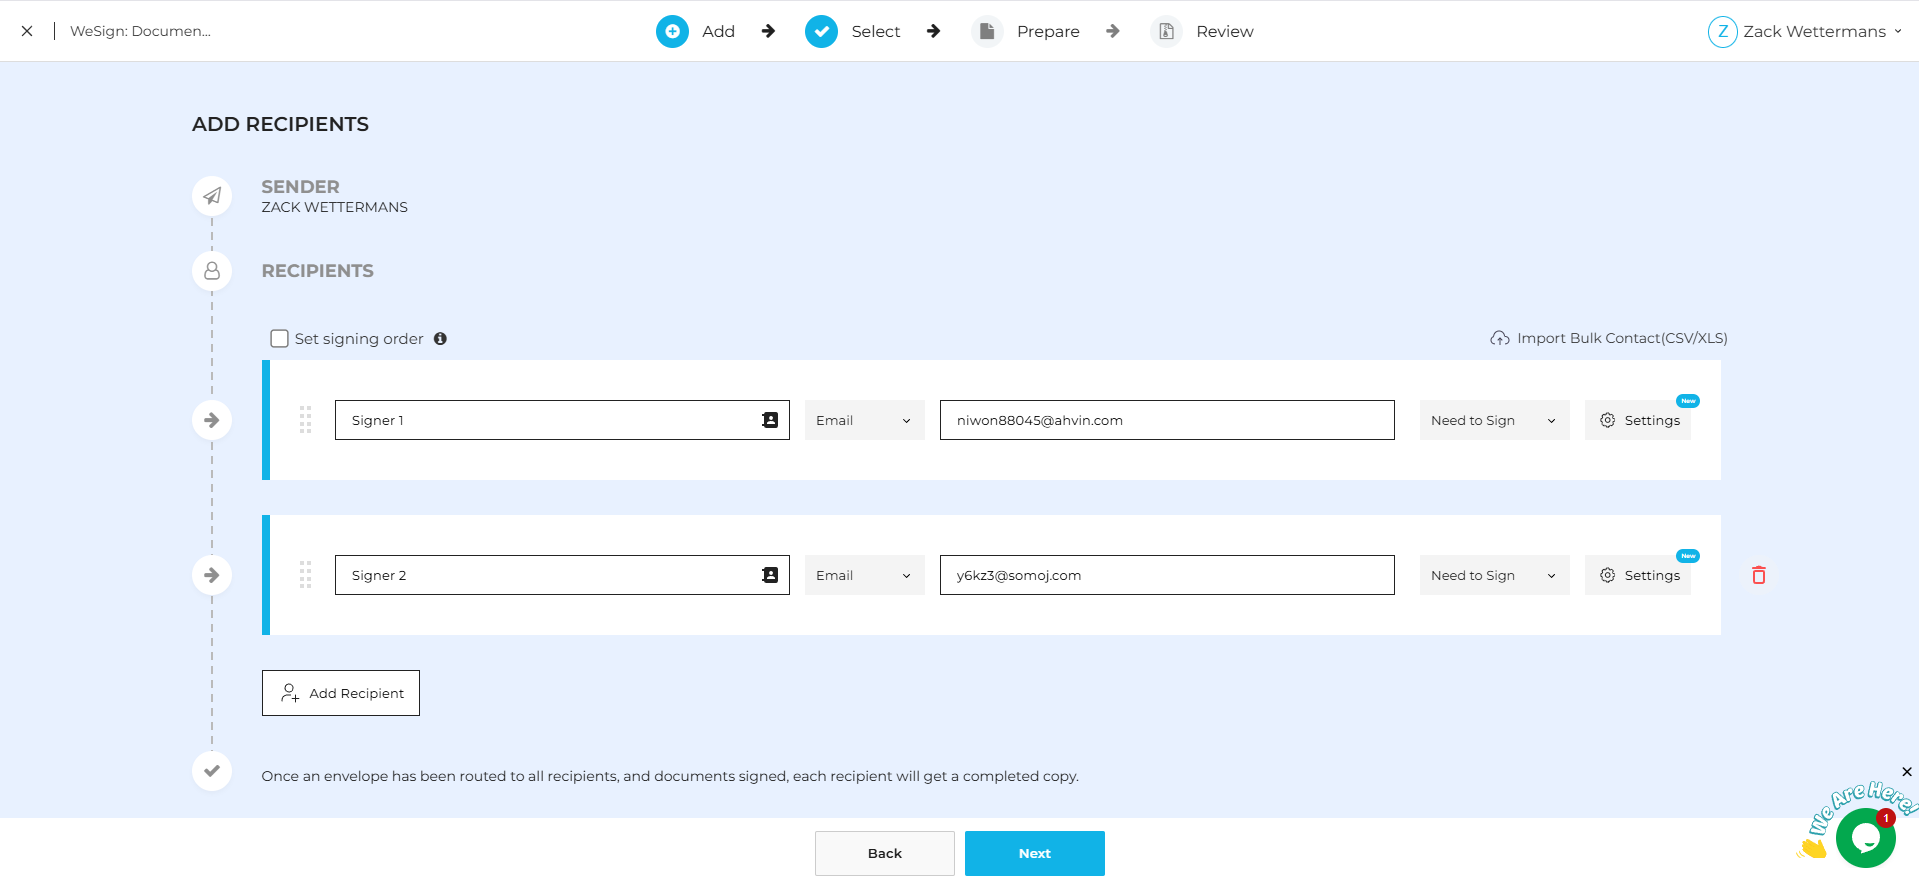Click the Add Recipient button
Screen dimensions: 1919x887
(x=341, y=693)
